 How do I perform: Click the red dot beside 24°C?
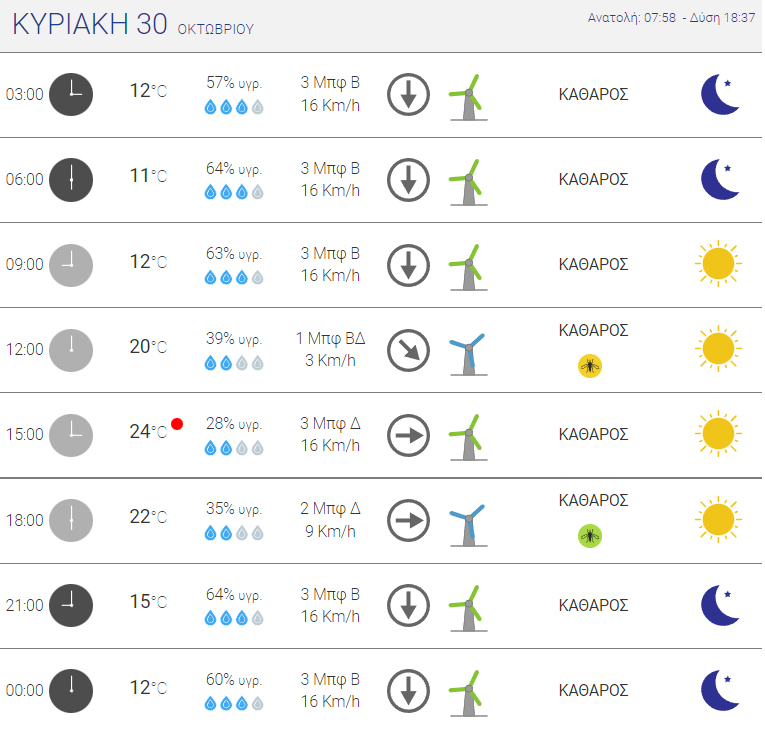(x=177, y=424)
